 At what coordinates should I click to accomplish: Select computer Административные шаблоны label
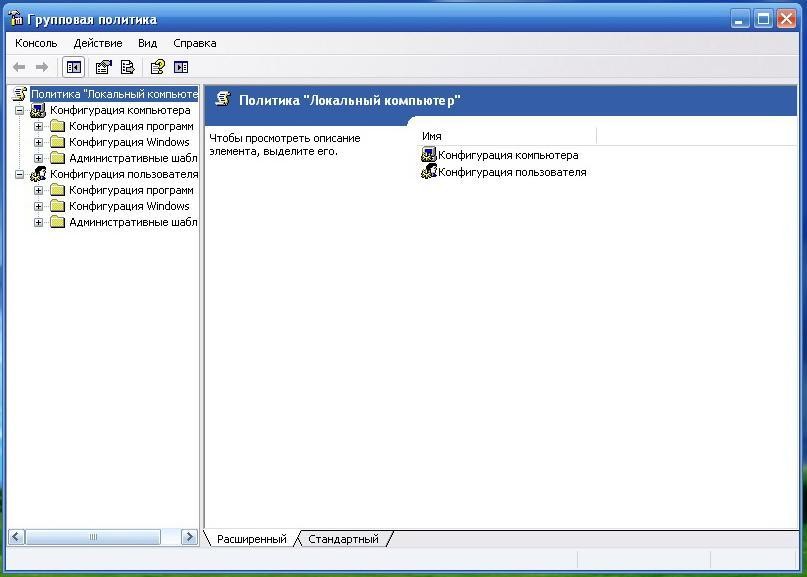[x=133, y=158]
